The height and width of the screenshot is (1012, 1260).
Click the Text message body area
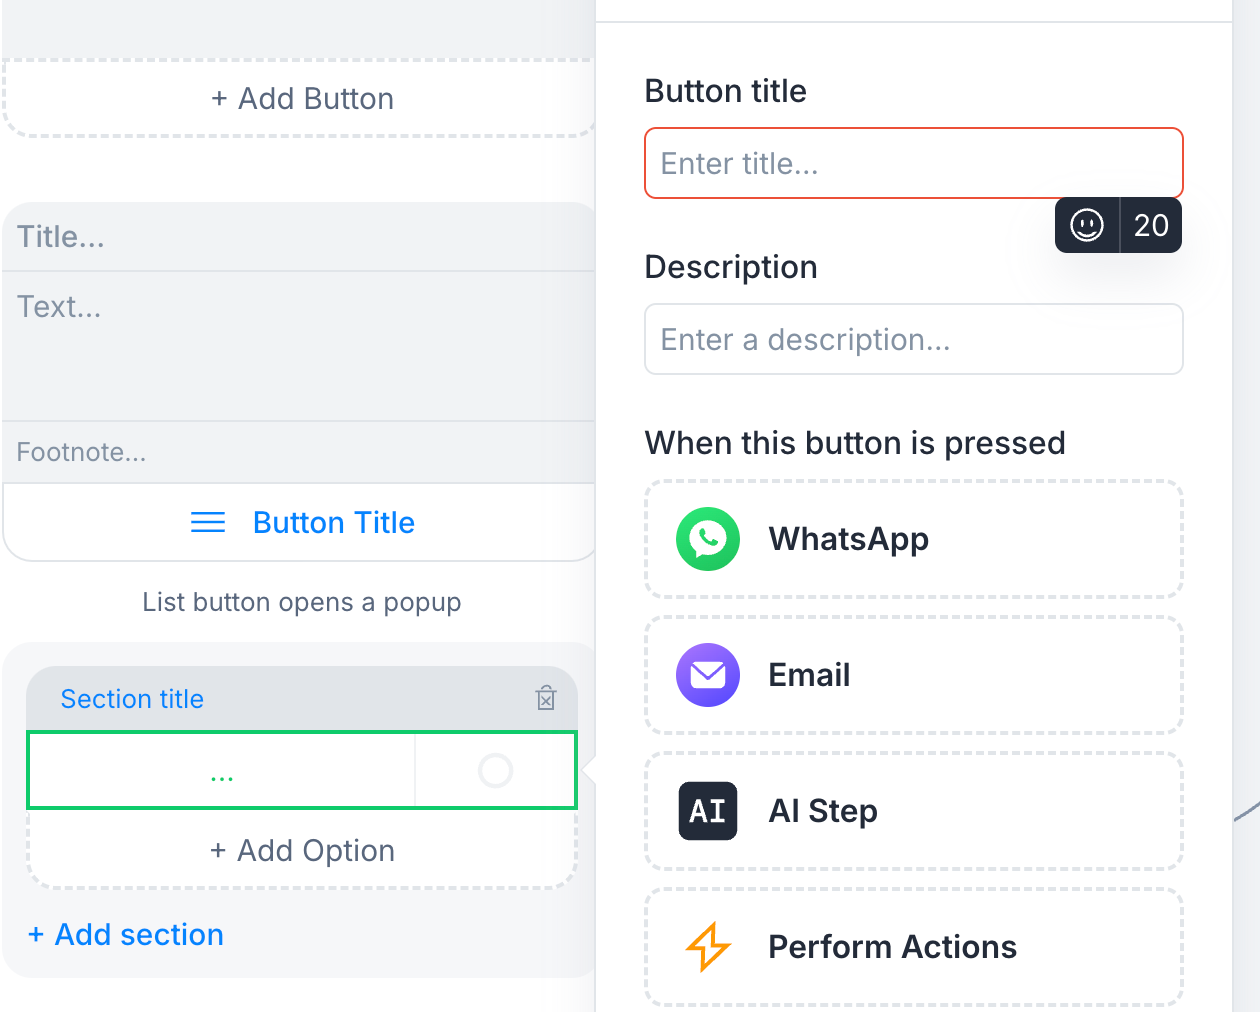pyautogui.click(x=300, y=346)
